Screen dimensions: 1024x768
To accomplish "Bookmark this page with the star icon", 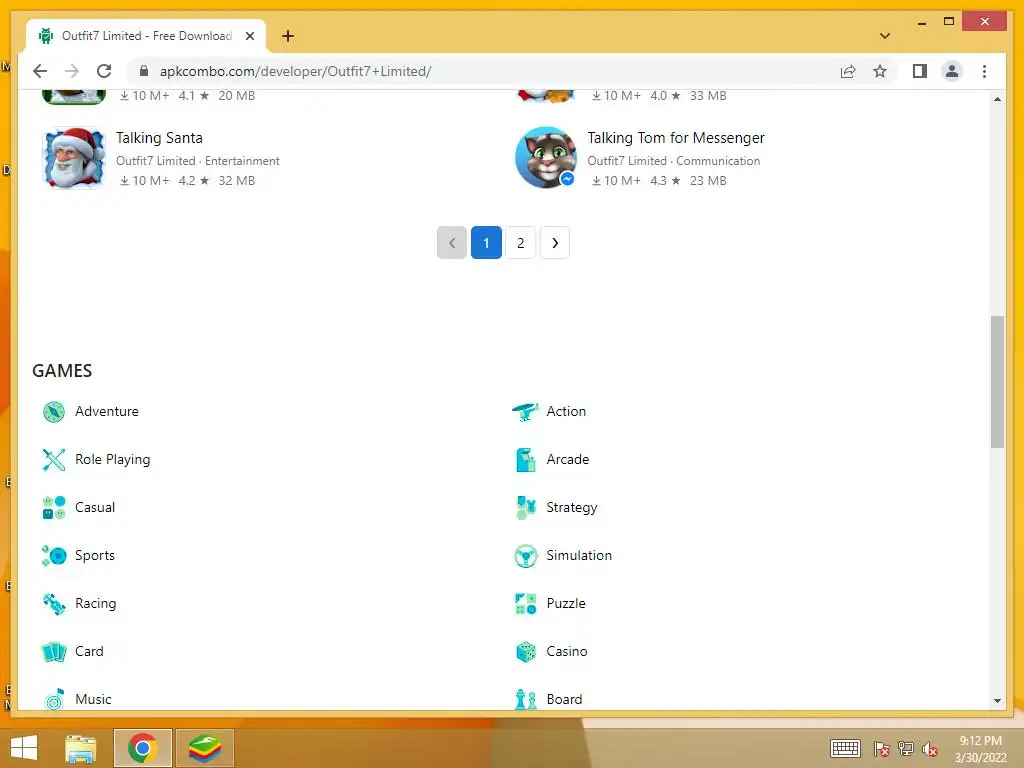I will point(880,71).
